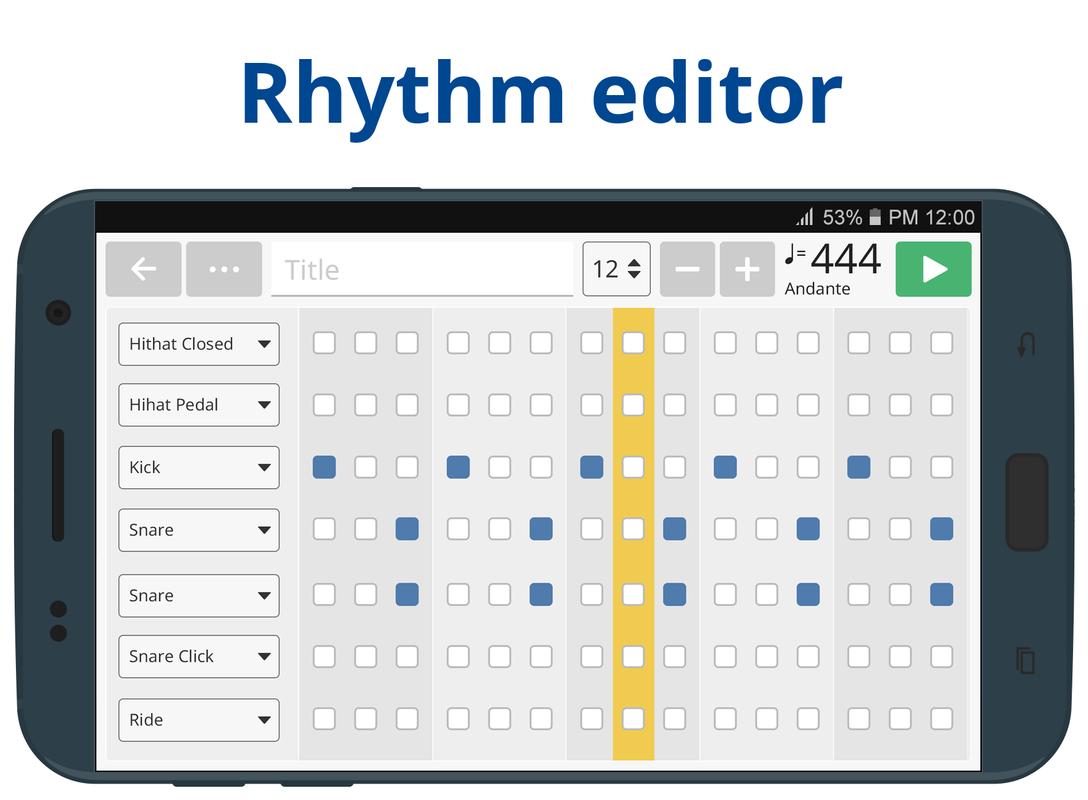Open the three-dots more options menu

[x=224, y=269]
